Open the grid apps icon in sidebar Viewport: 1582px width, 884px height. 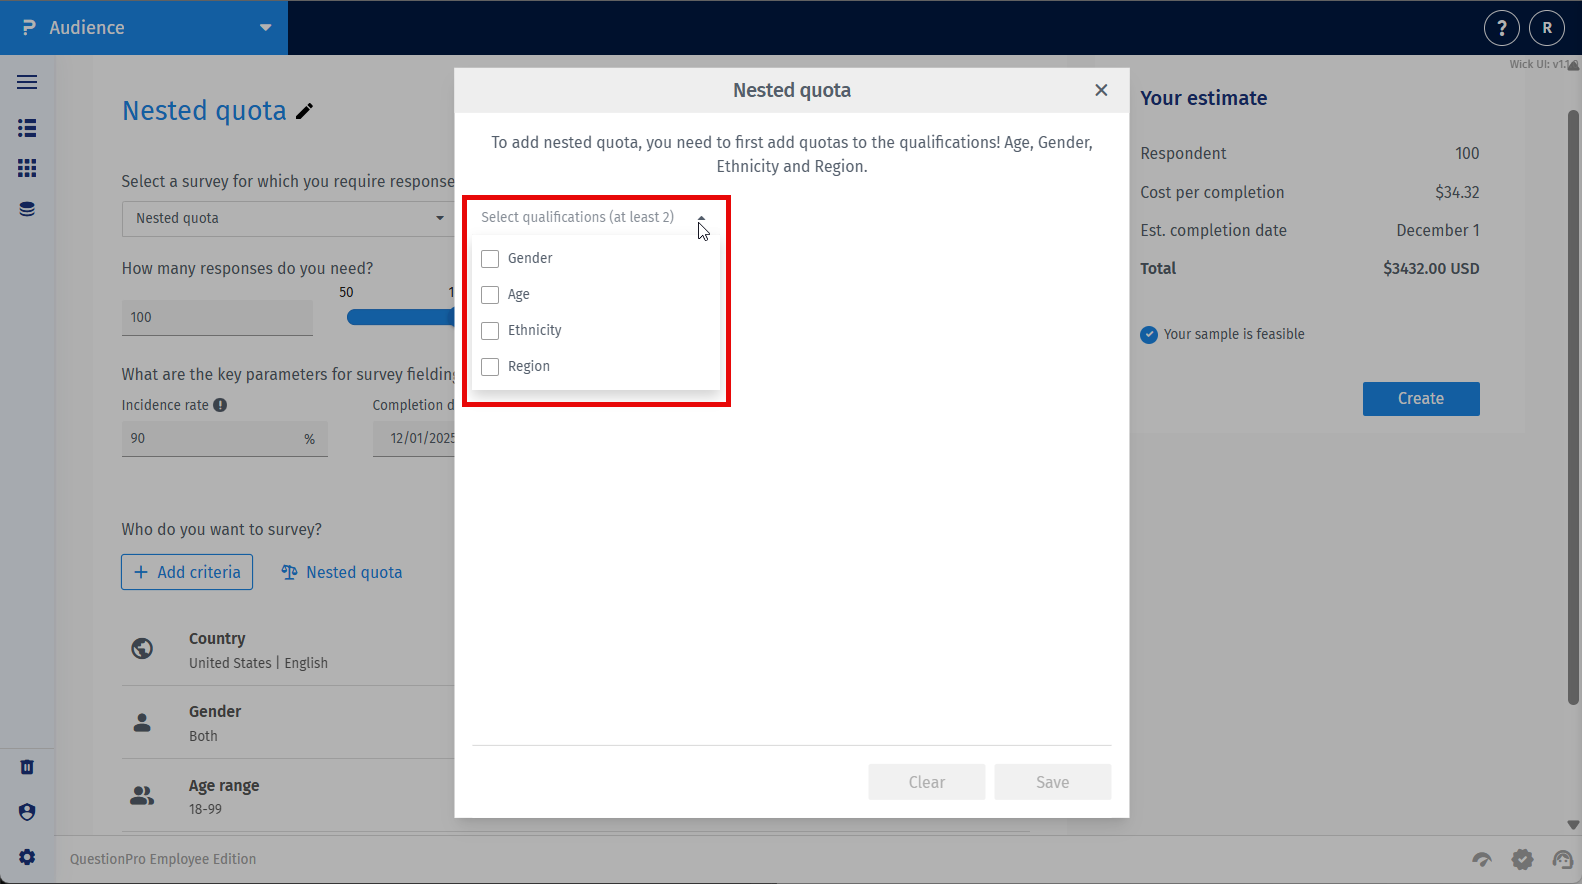27,168
